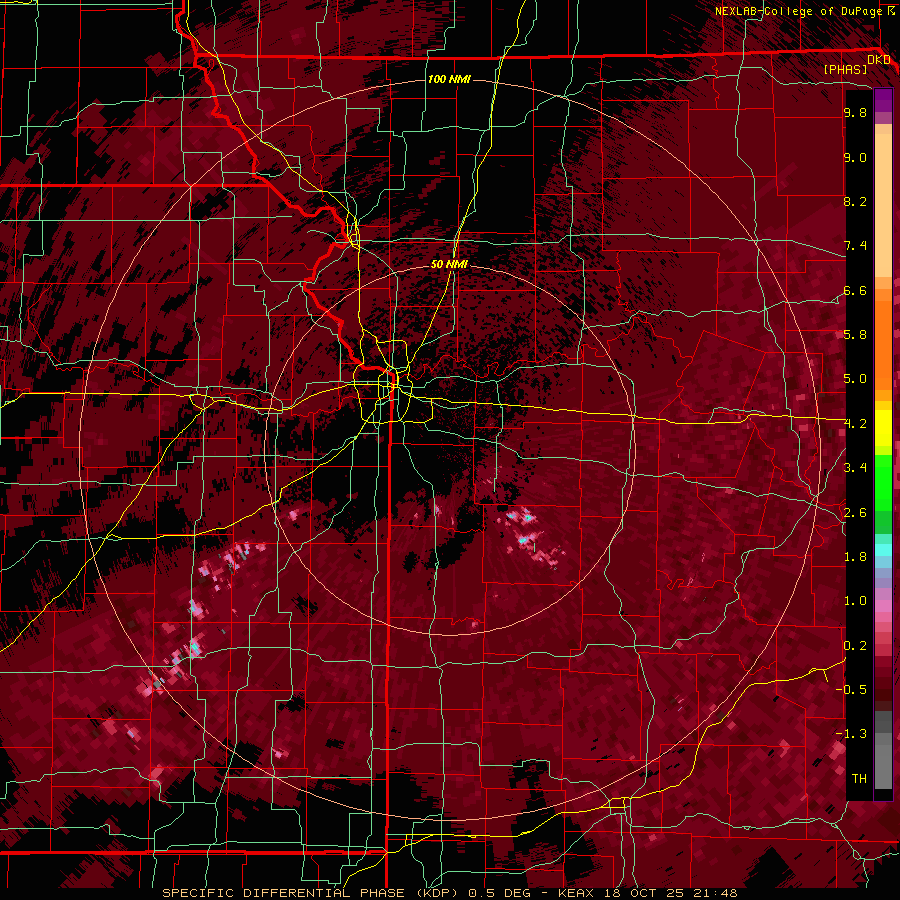Click the purple top segment of the color bar
Image resolution: width=900 pixels, height=900 pixels.
tap(883, 100)
